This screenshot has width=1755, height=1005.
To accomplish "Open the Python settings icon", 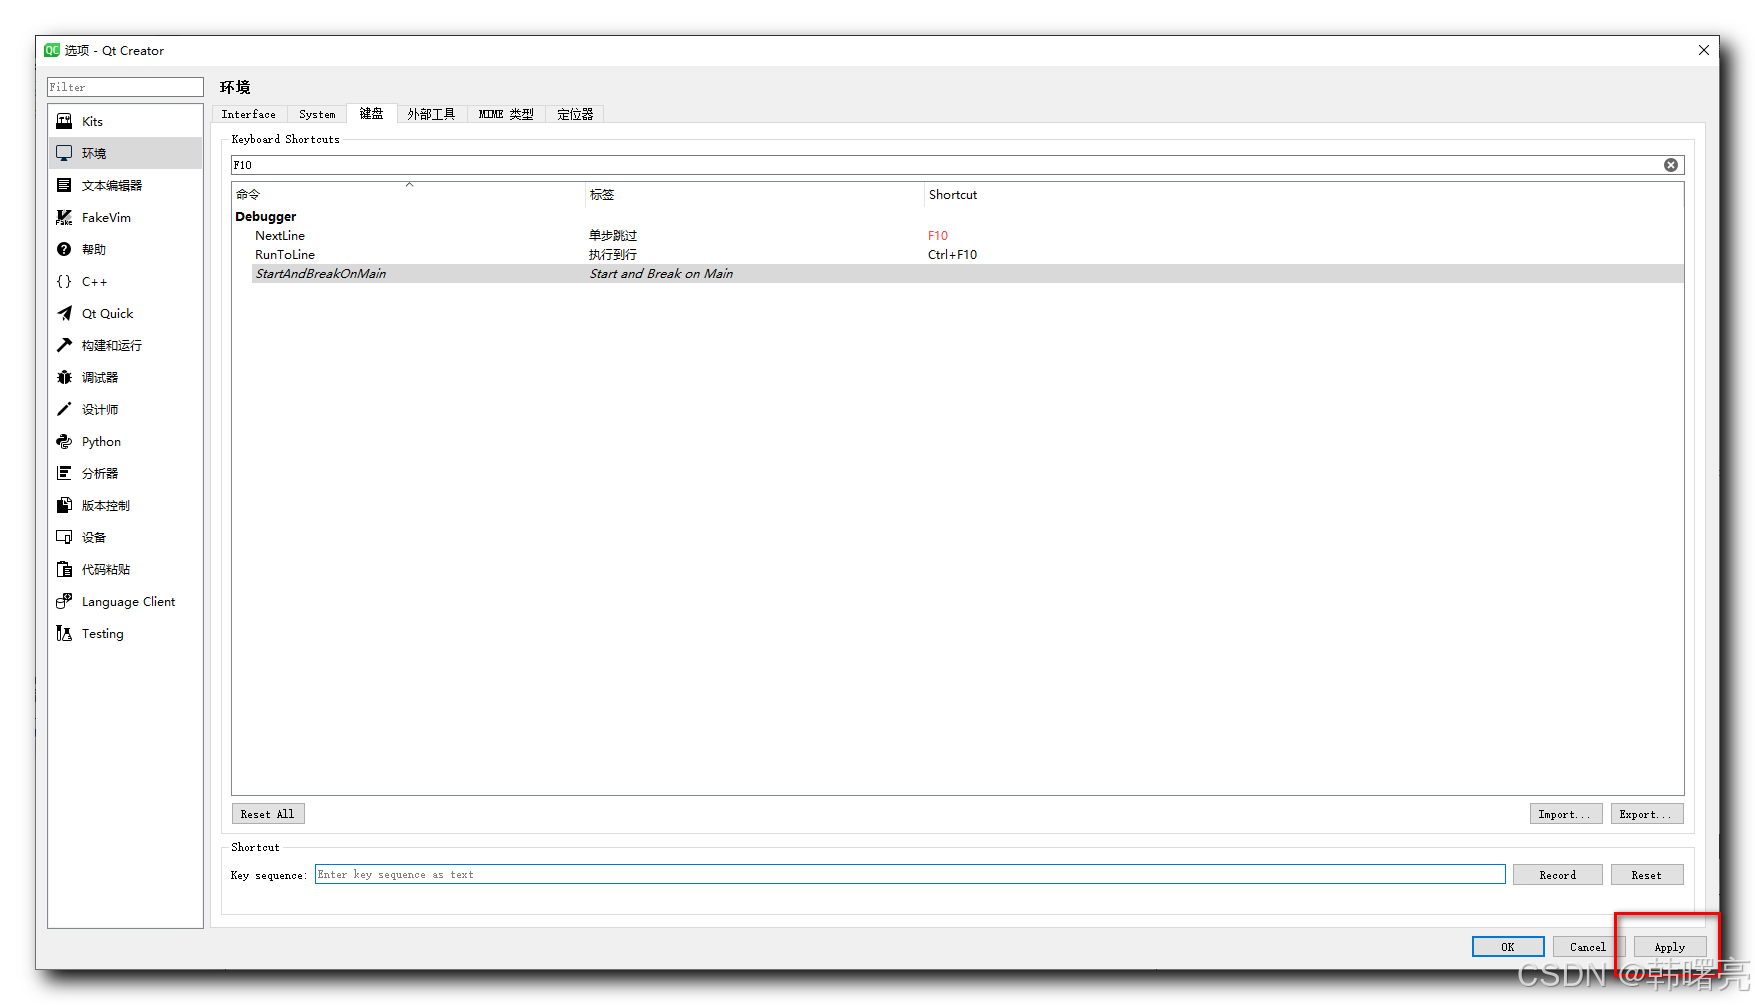I will [64, 441].
